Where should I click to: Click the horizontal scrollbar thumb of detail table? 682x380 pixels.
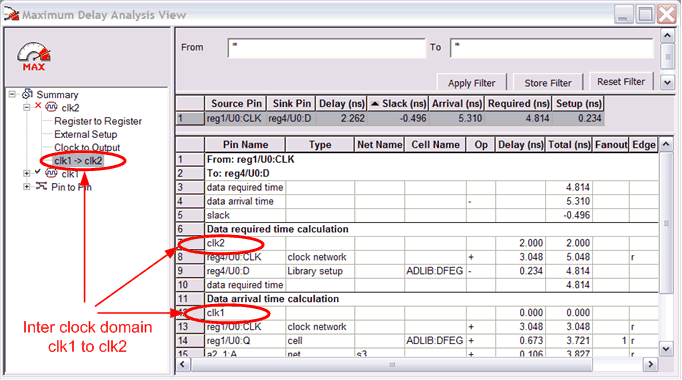coord(391,364)
